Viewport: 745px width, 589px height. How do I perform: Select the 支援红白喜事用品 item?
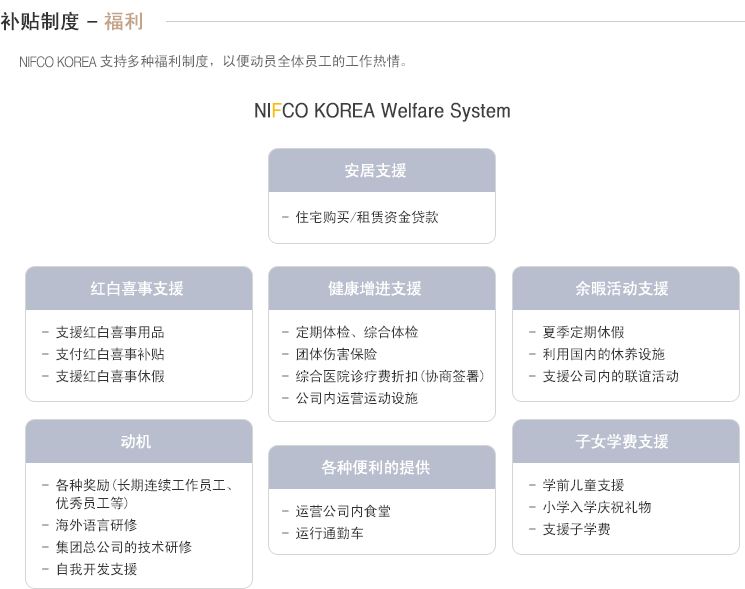tap(110, 332)
